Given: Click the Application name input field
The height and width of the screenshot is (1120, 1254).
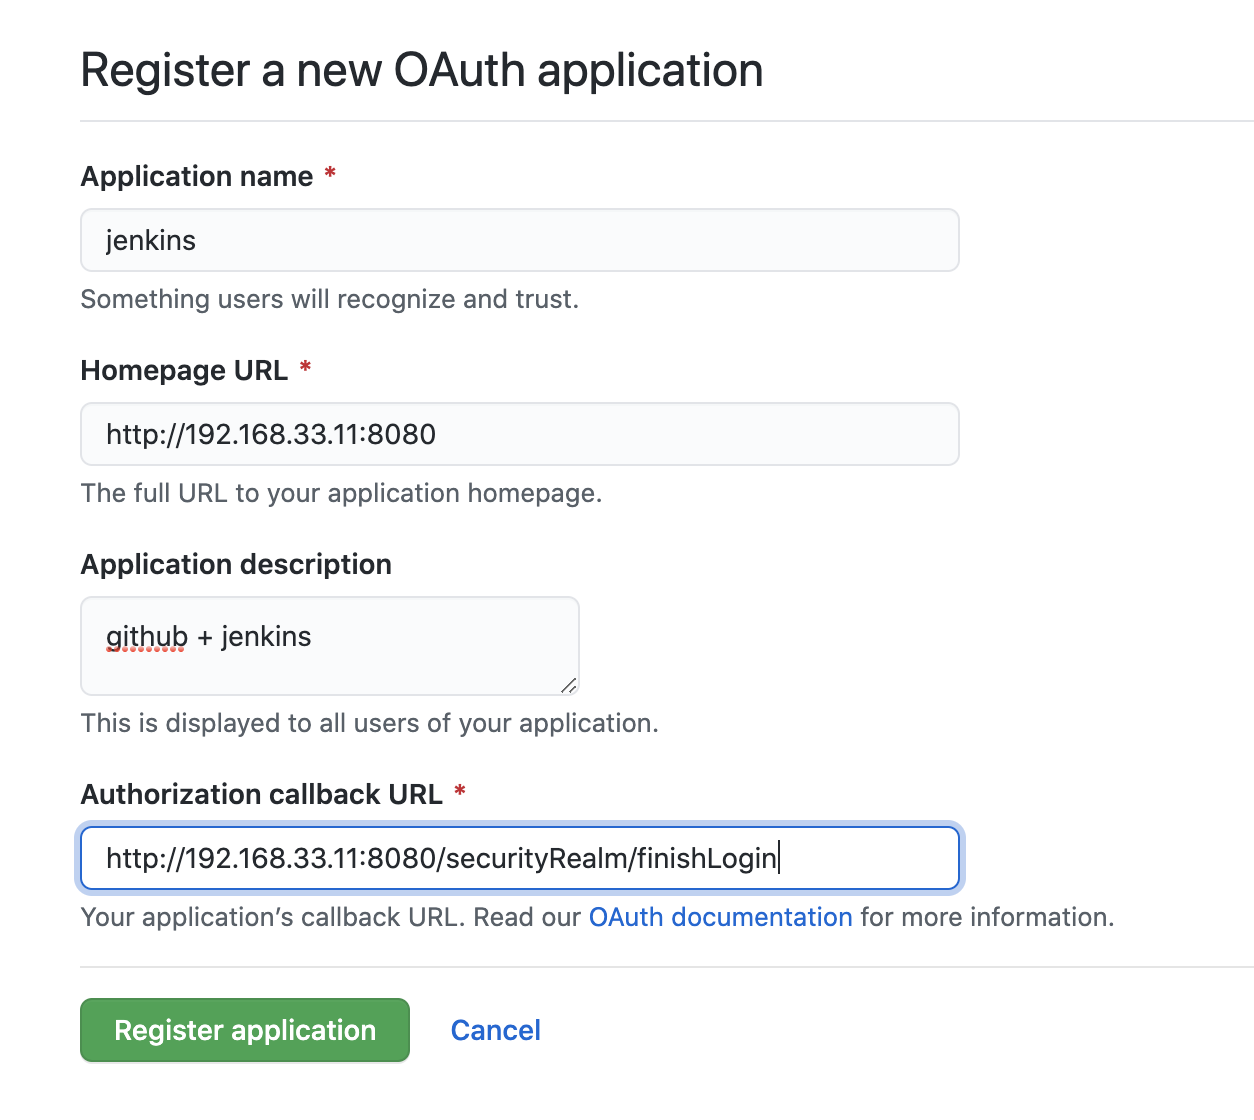Looking at the screenshot, I should tap(519, 240).
